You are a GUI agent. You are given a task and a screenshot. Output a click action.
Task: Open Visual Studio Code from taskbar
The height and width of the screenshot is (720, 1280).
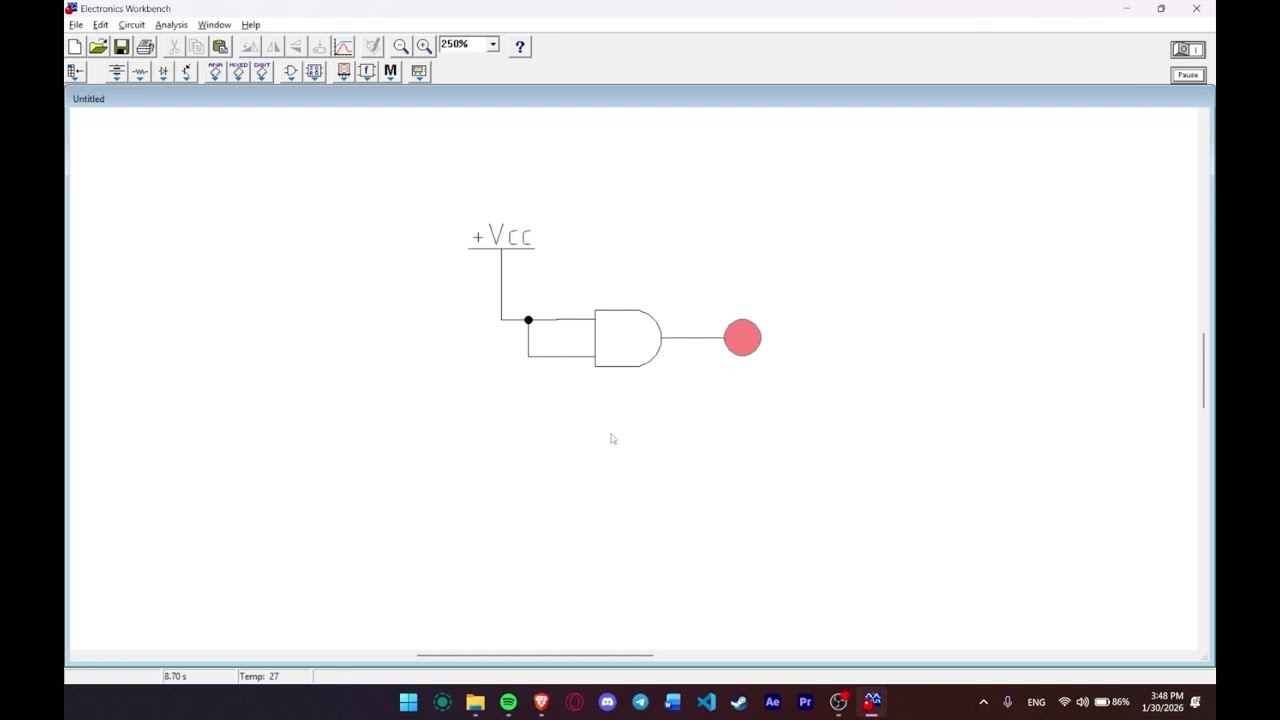(x=706, y=702)
